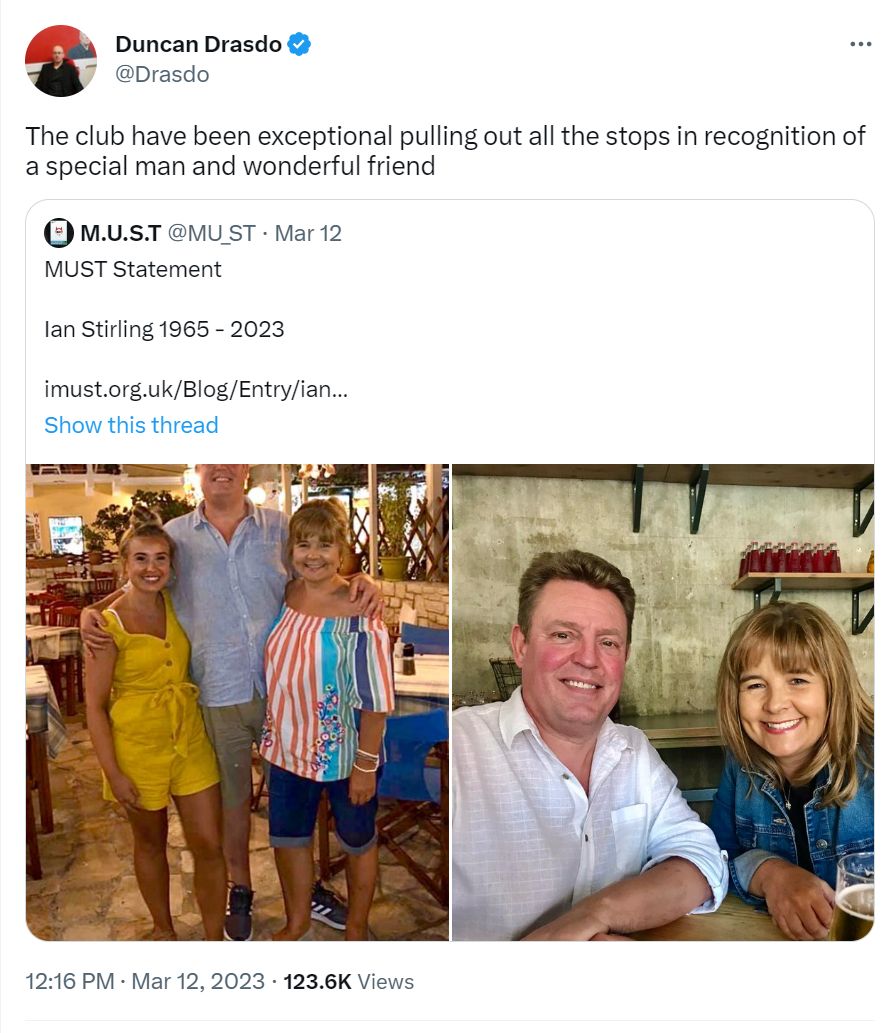Open the three-dot more options menu
The width and height of the screenshot is (896, 1033).
(860, 44)
